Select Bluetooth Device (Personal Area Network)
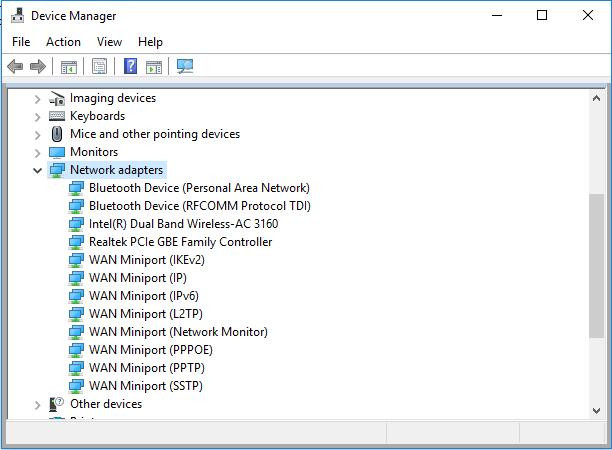This screenshot has height=450, width=612. pyautogui.click(x=198, y=188)
